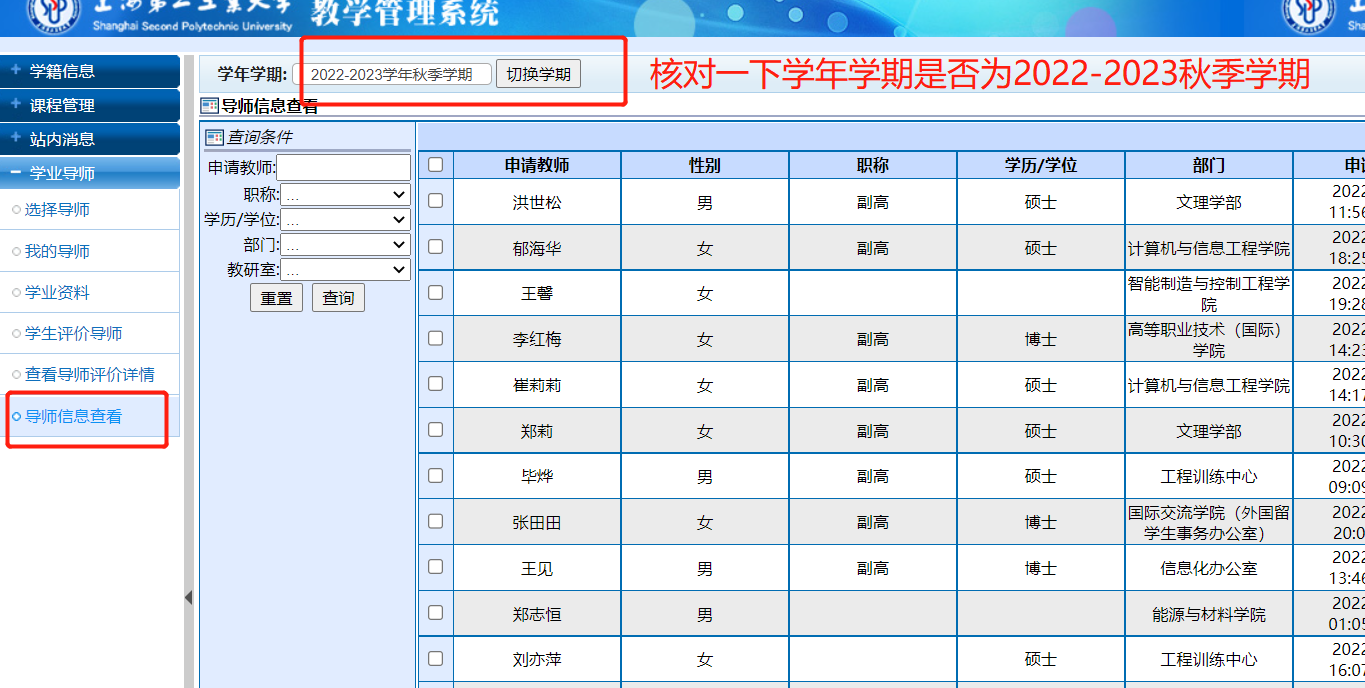Click the 导师信息查看 panel title icon
Image resolution: width=1365 pixels, height=688 pixels.
pos(209,106)
